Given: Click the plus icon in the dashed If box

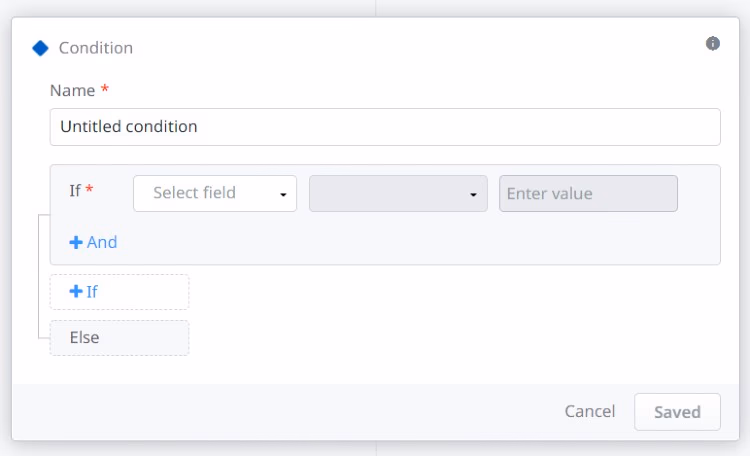Looking at the screenshot, I should [x=76, y=292].
